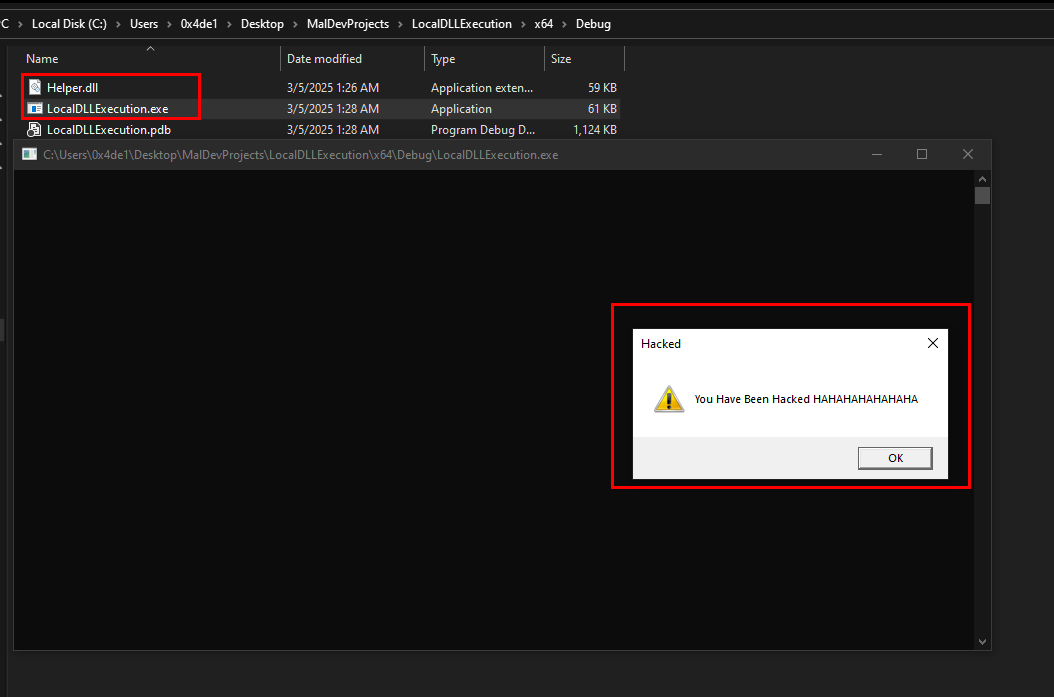Click the 3/5/2025 1:26 AM date cell
Screen dimensions: 1054x697
pyautogui.click(x=333, y=88)
